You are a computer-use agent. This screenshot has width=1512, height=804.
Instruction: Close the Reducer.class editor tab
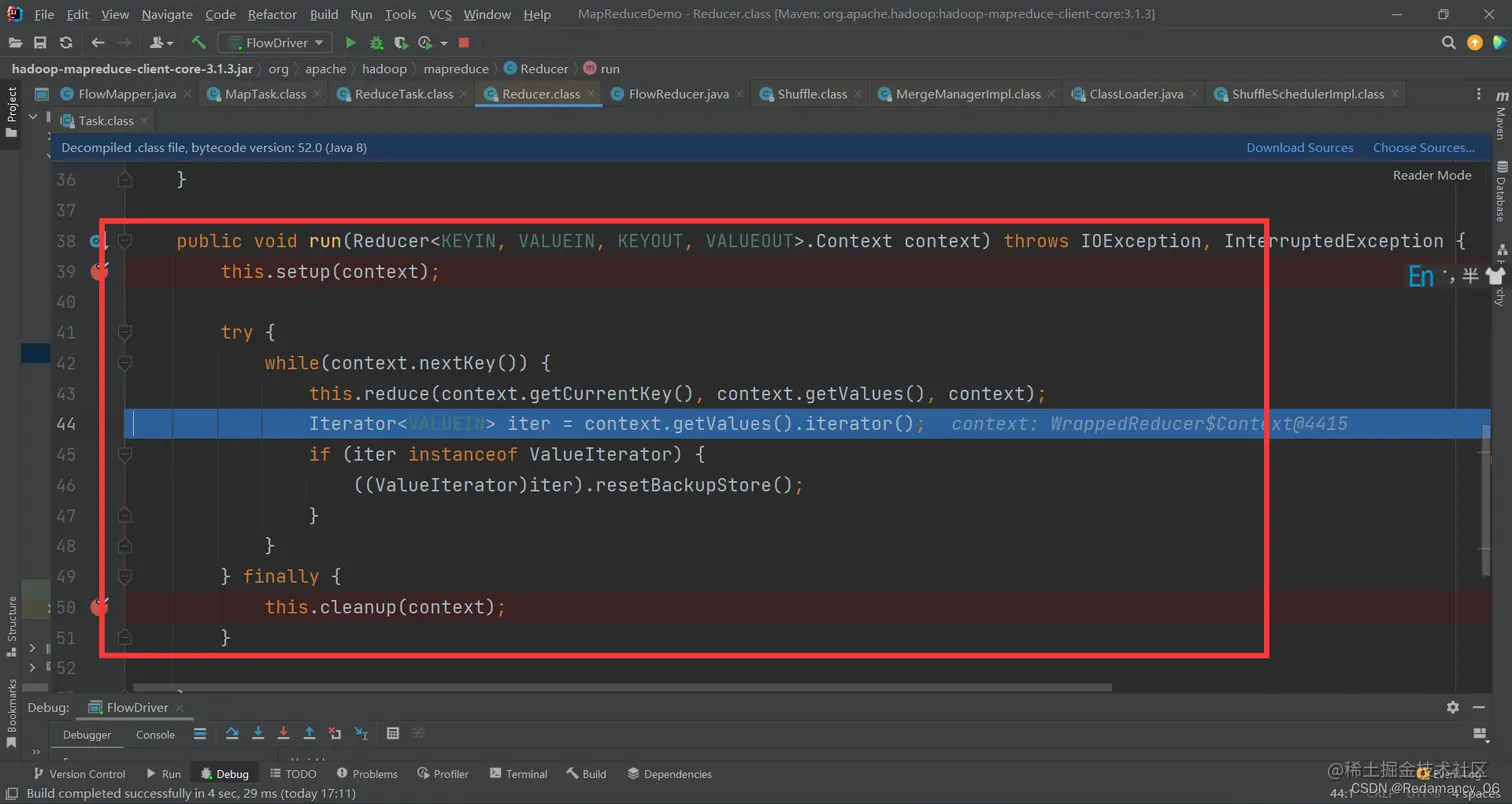[x=591, y=94]
